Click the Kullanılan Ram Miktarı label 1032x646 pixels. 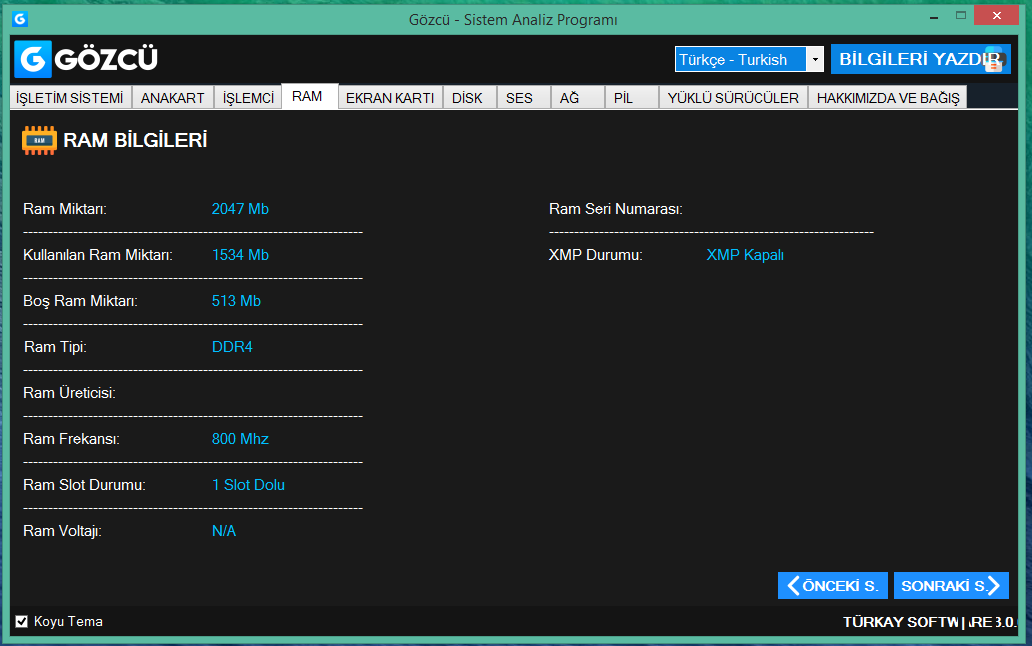(98, 255)
